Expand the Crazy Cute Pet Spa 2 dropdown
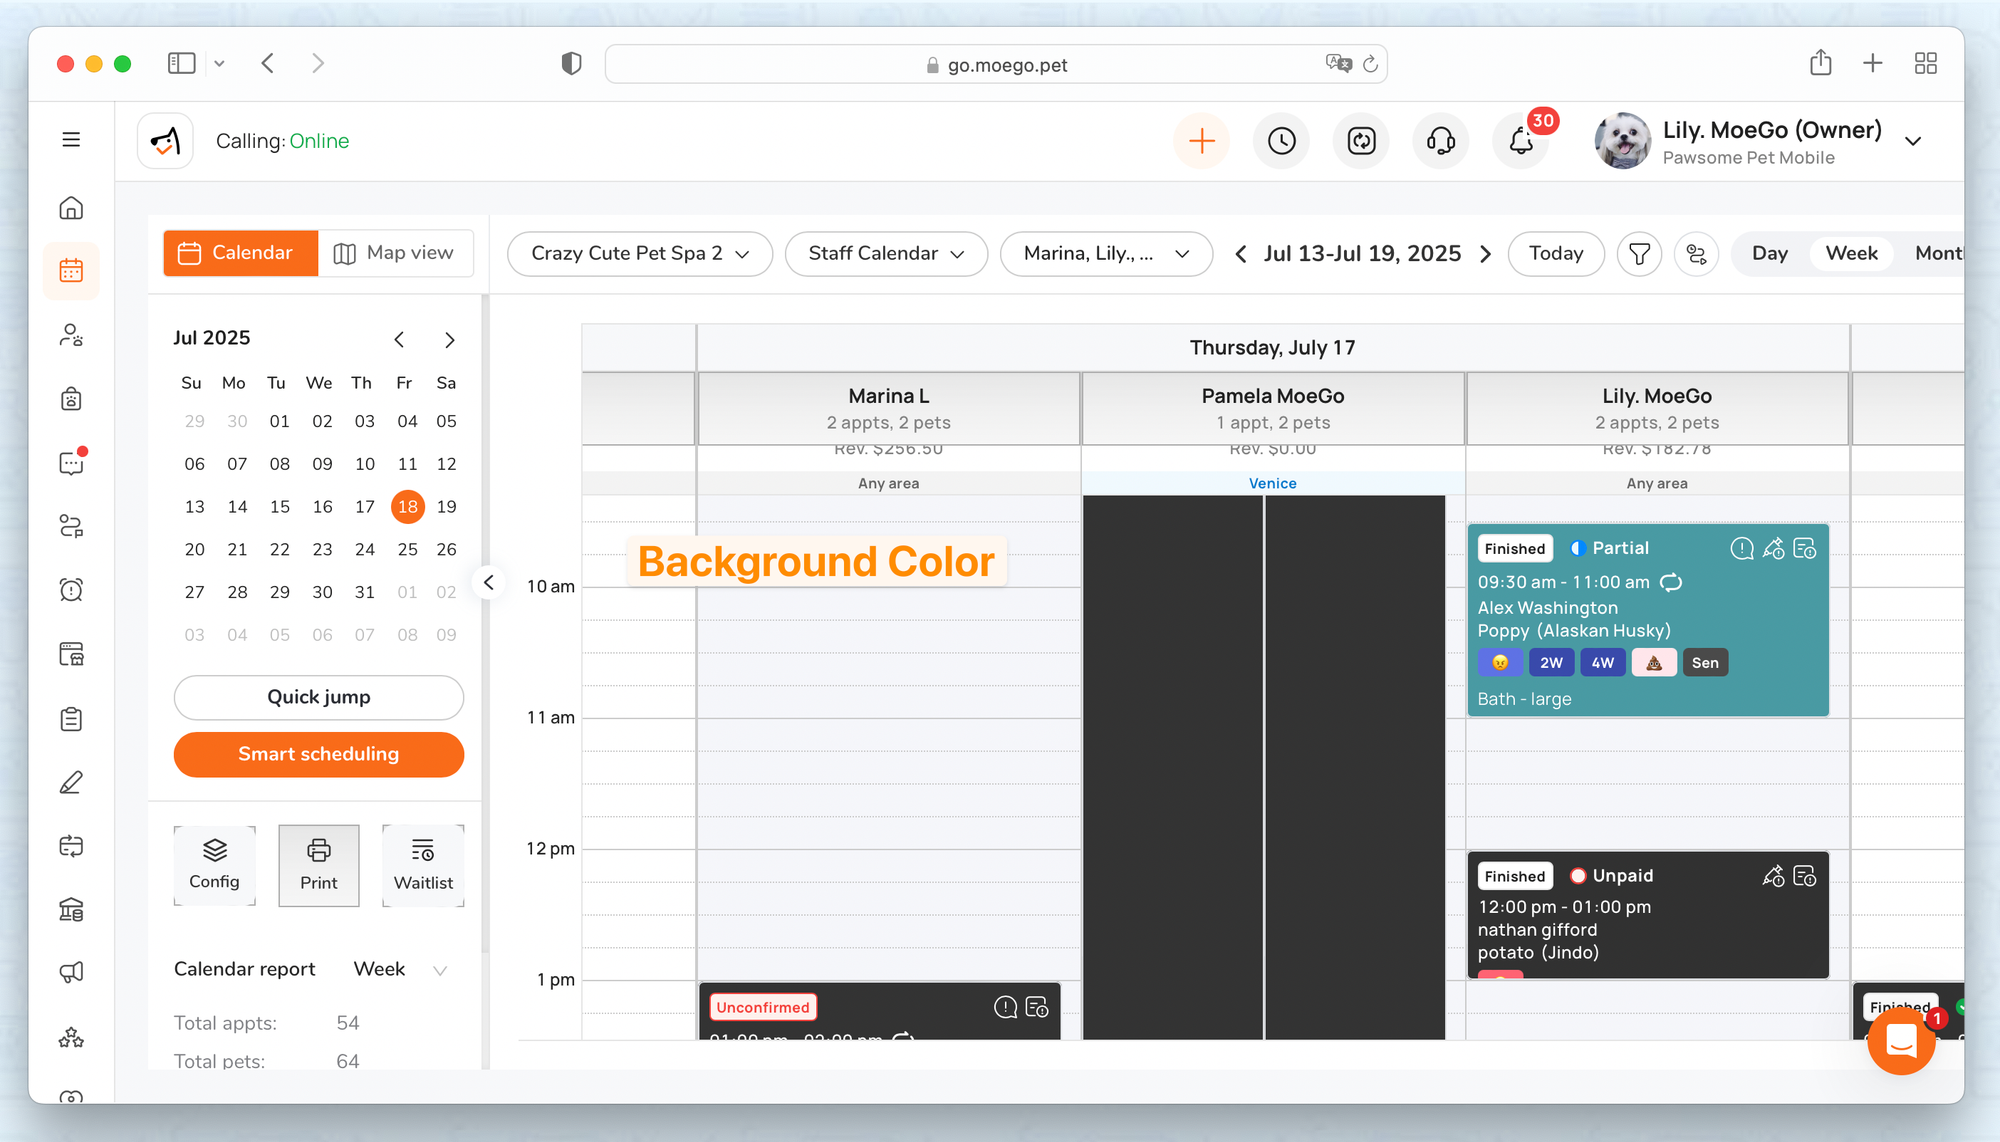2000x1142 pixels. (x=639, y=254)
